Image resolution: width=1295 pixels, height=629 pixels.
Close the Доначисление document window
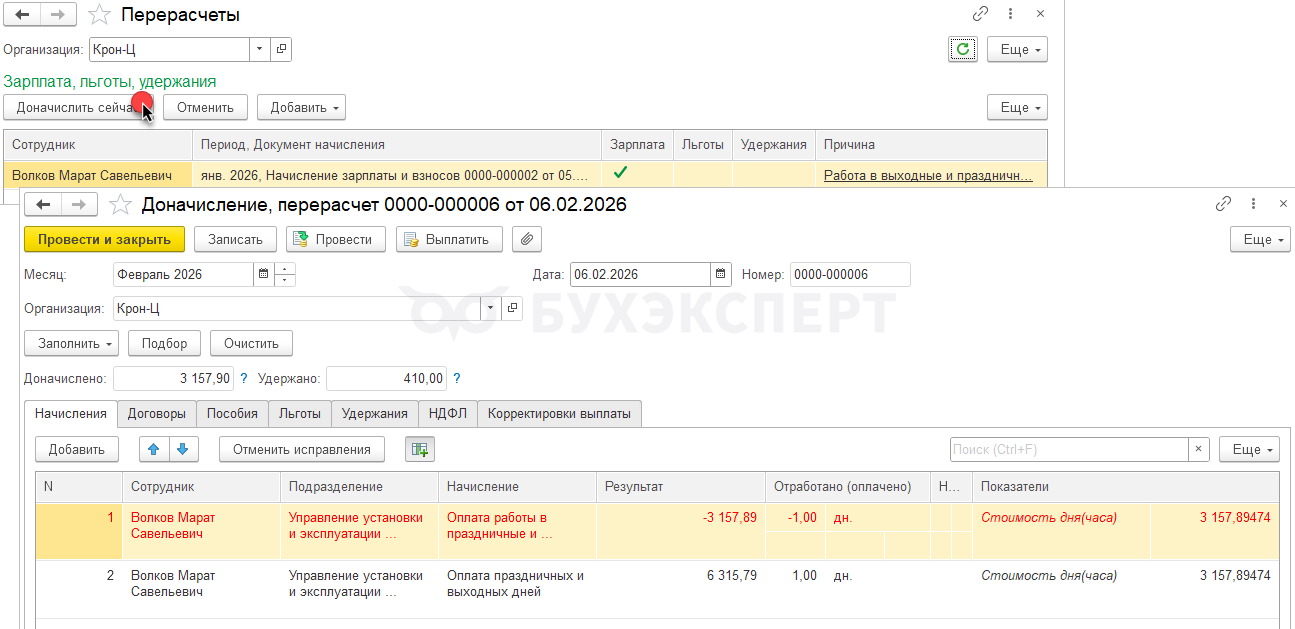click(1283, 204)
